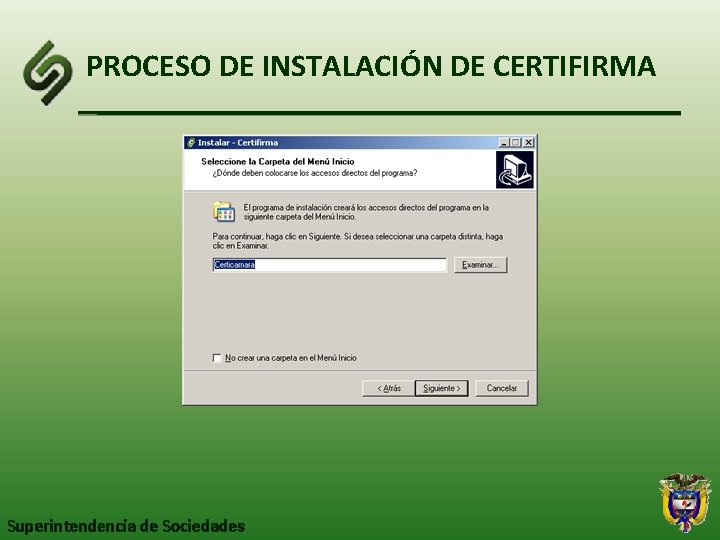
Task: Open folder browser via Examinar button
Action: pos(480,265)
